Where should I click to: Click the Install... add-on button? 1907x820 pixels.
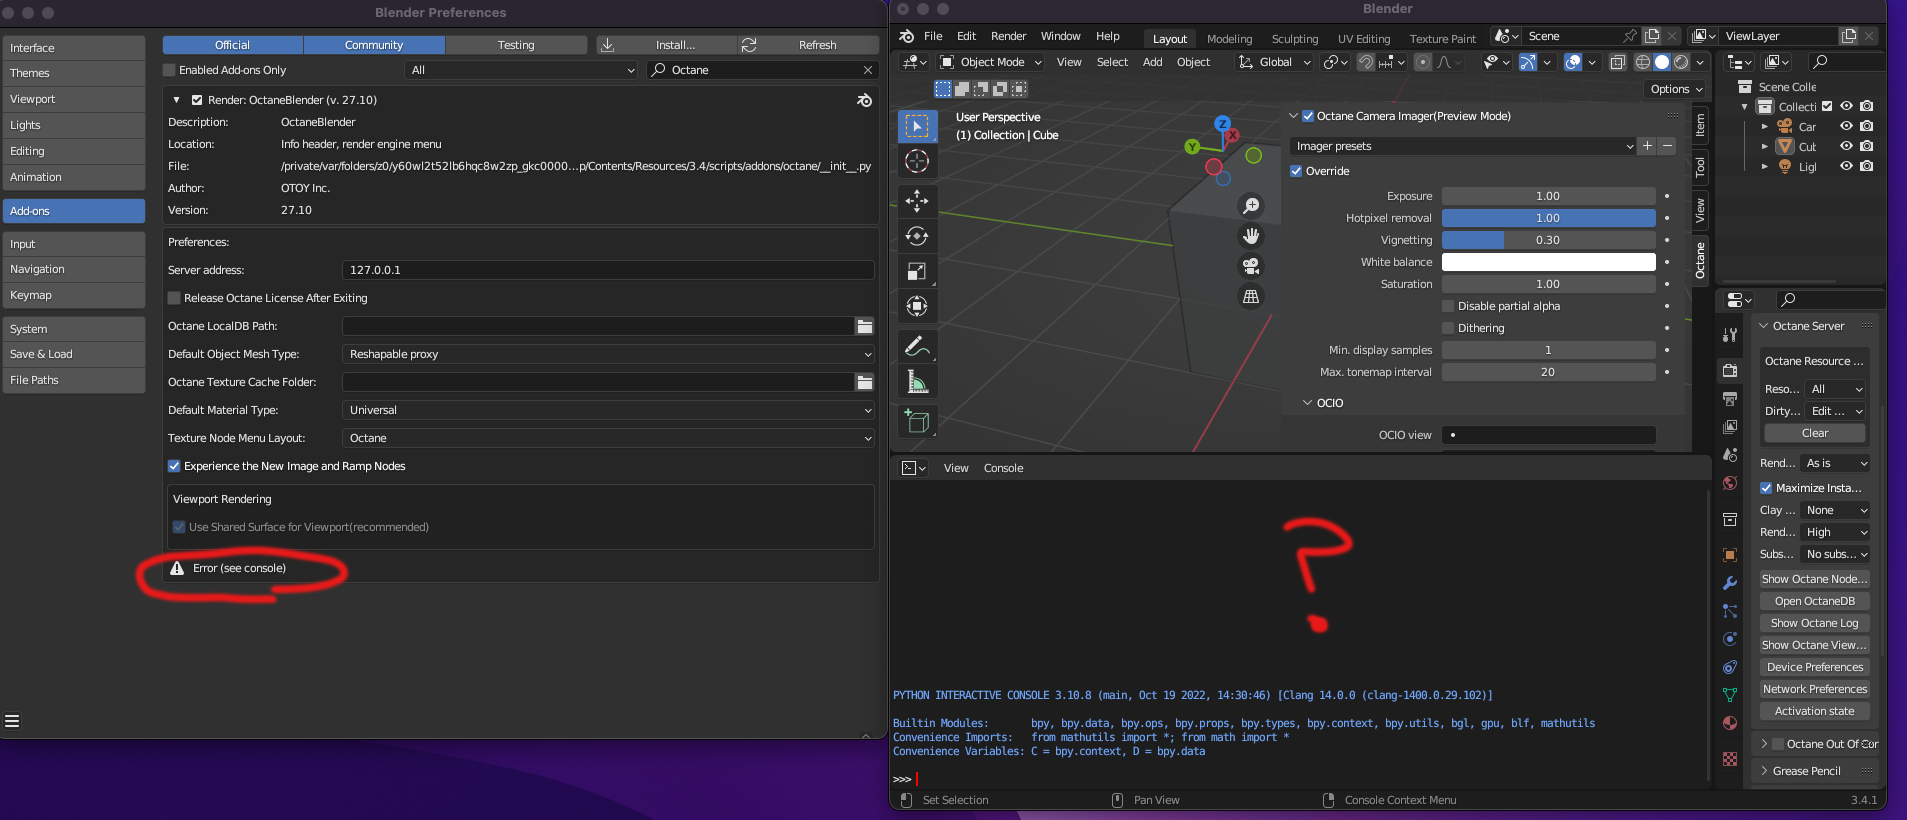tap(666, 45)
